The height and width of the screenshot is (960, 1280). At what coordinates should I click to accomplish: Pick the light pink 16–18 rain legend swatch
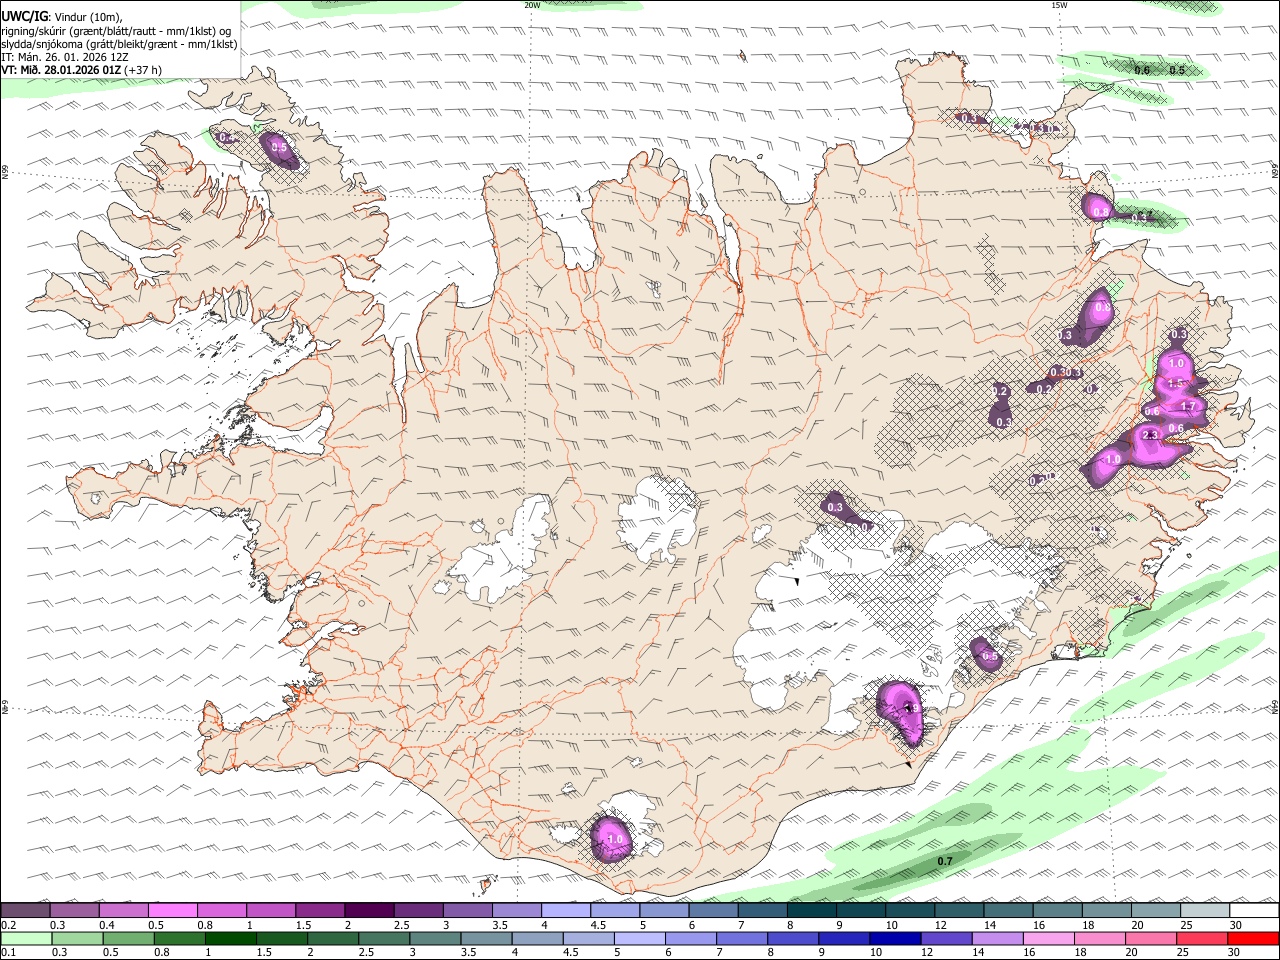point(1048,939)
